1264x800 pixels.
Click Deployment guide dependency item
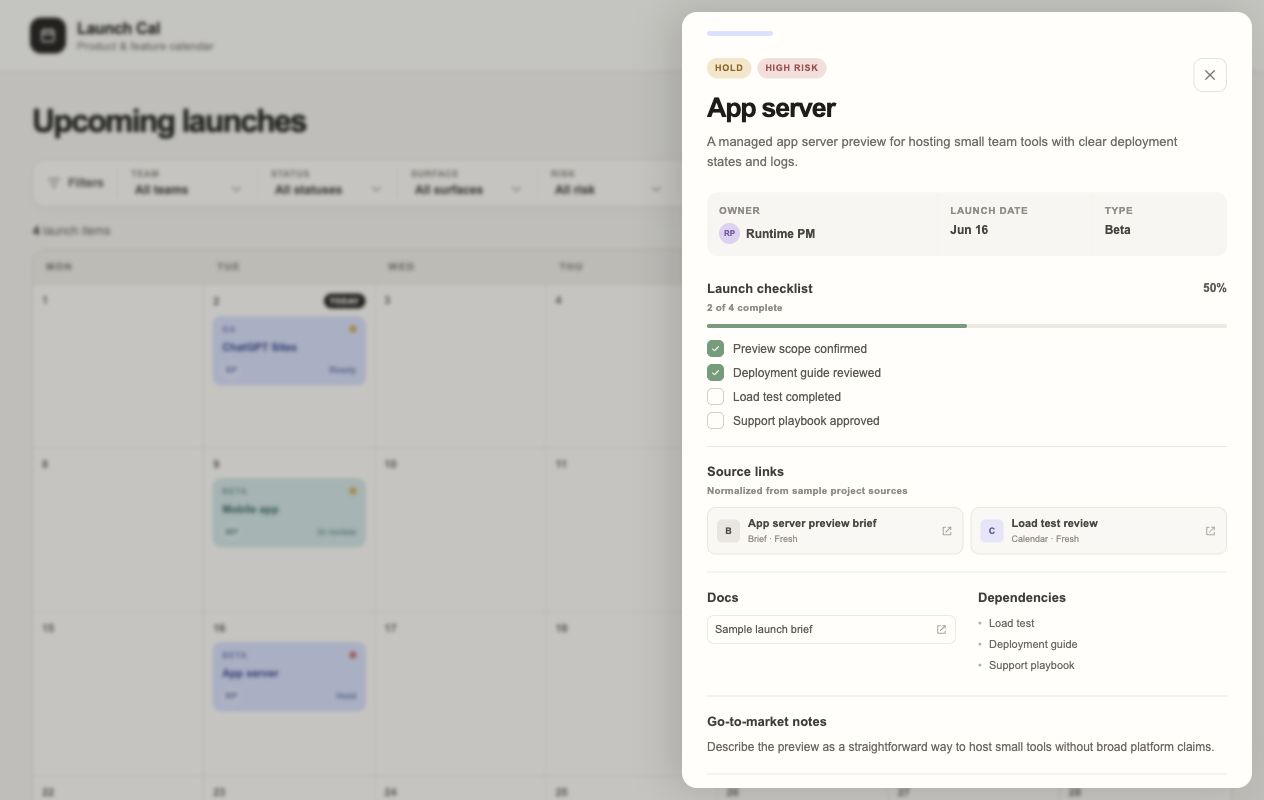[1033, 644]
